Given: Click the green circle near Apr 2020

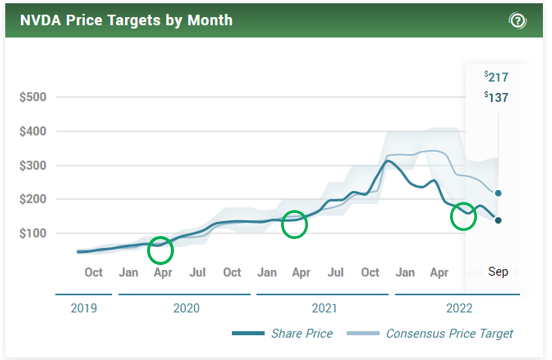Looking at the screenshot, I should (161, 250).
